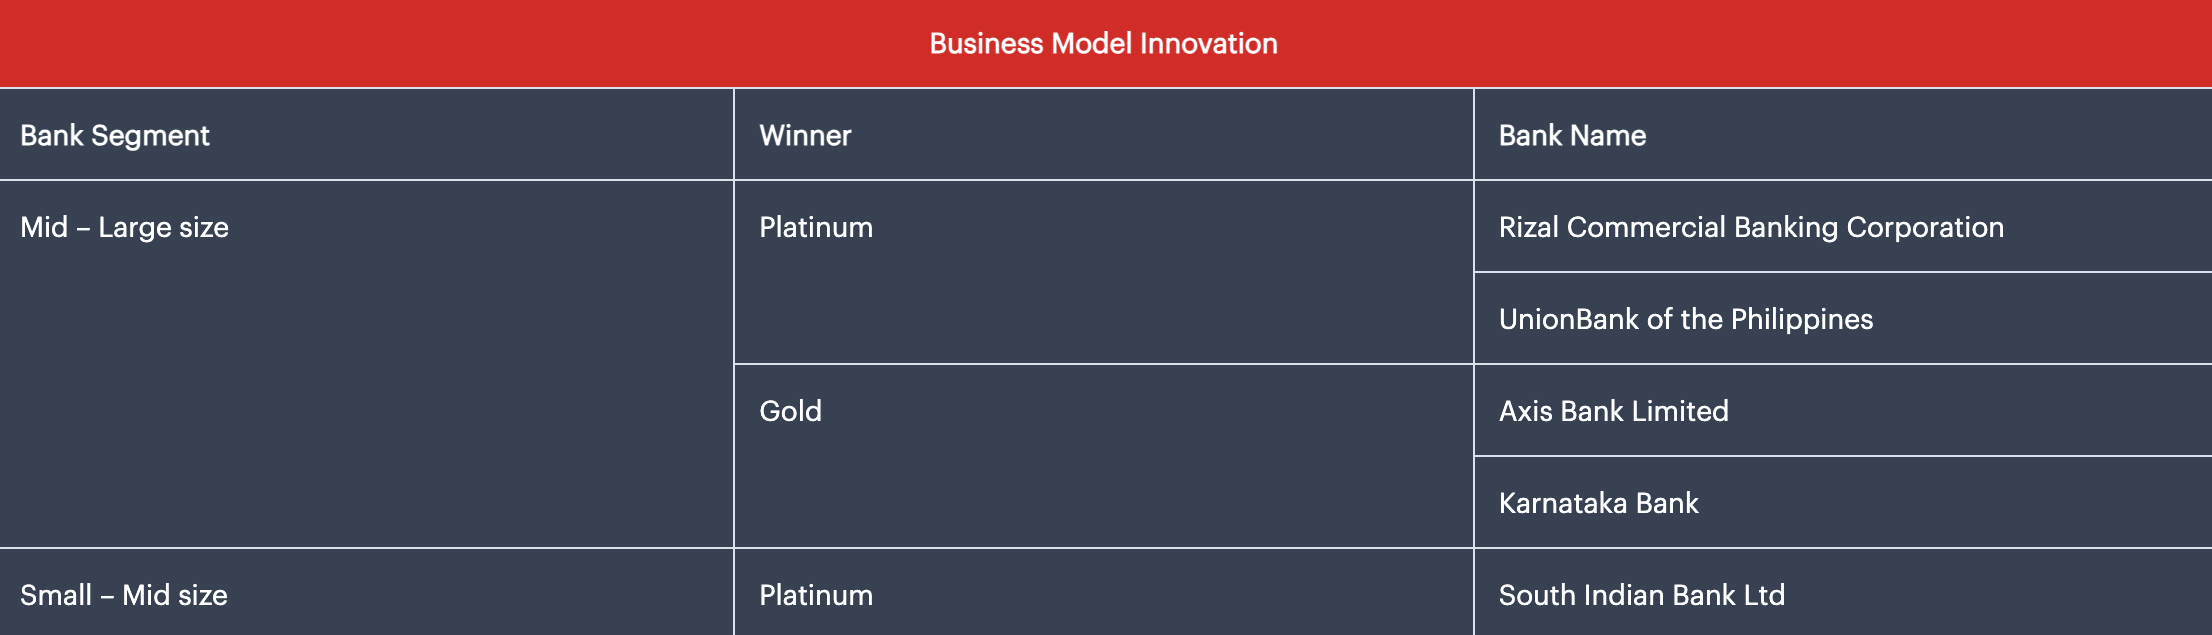This screenshot has width=2212, height=635.
Task: Click the South Indian Bank Ltd entry
Action: click(1641, 596)
